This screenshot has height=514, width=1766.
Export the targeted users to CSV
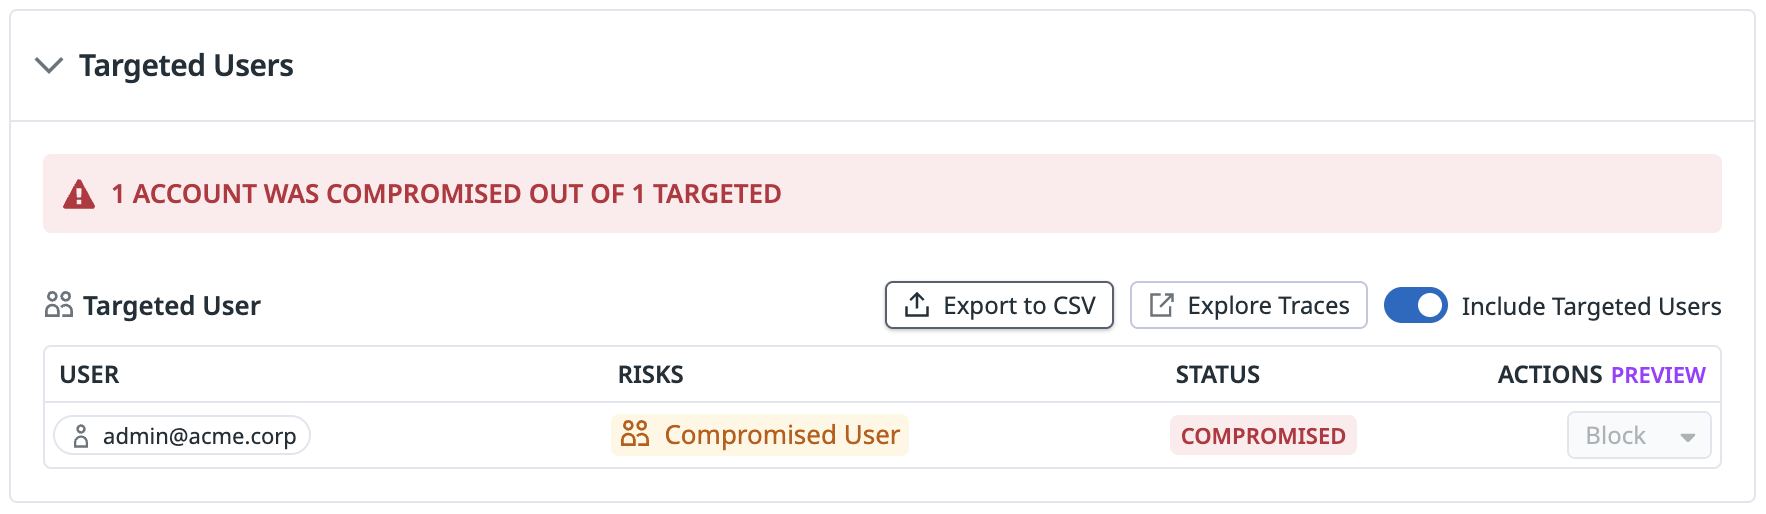(x=999, y=305)
